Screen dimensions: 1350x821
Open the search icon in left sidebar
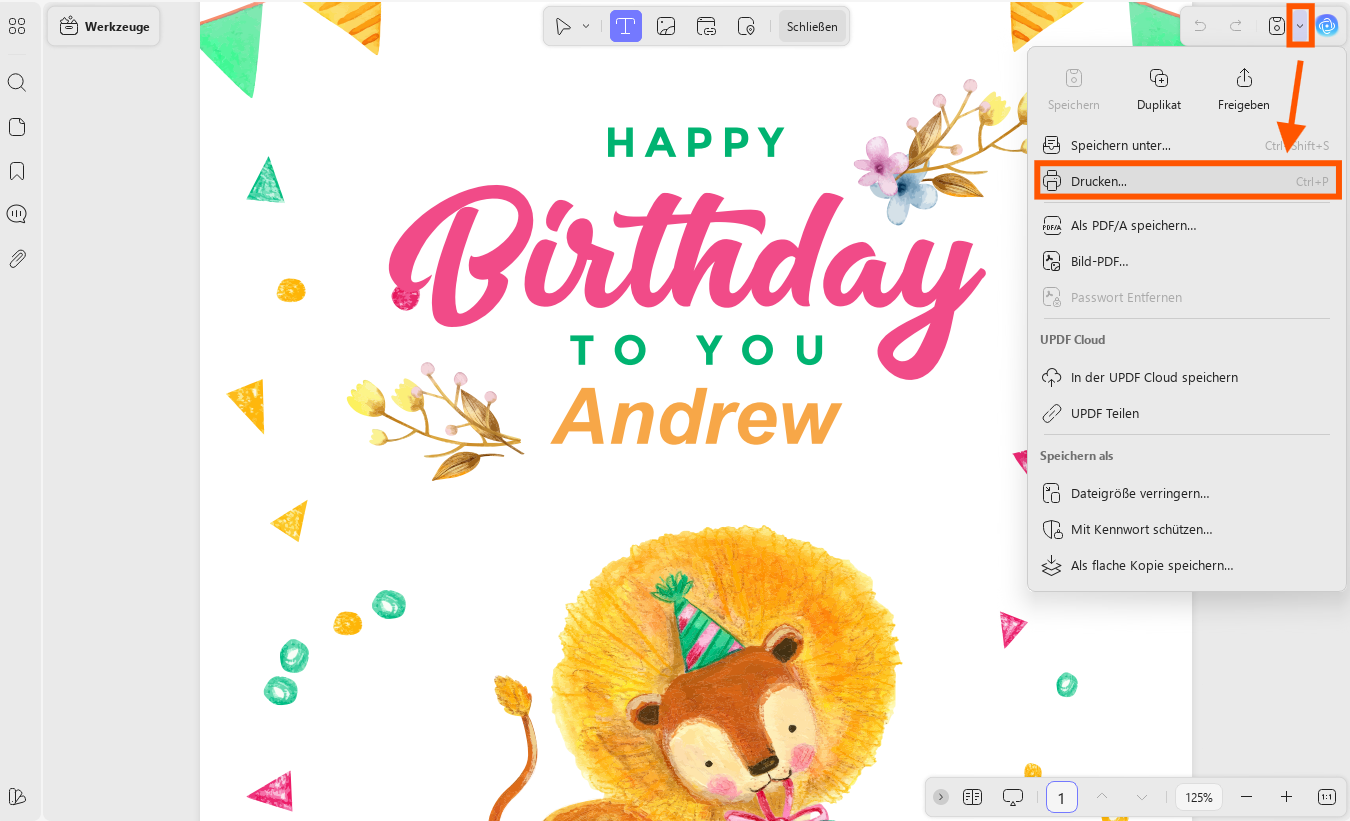pyautogui.click(x=17, y=82)
